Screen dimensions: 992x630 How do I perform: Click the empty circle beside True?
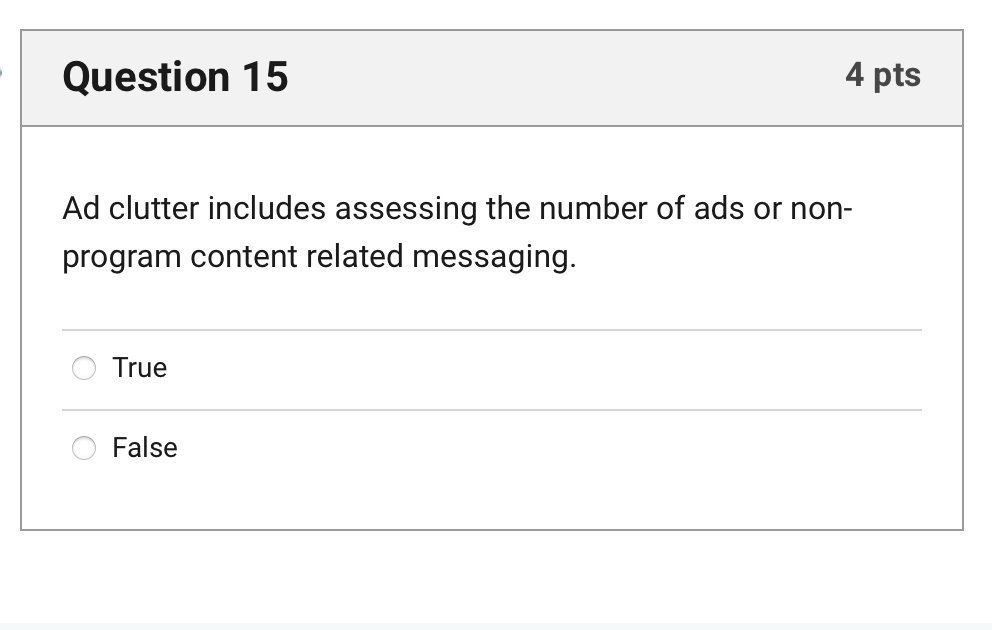coord(85,368)
